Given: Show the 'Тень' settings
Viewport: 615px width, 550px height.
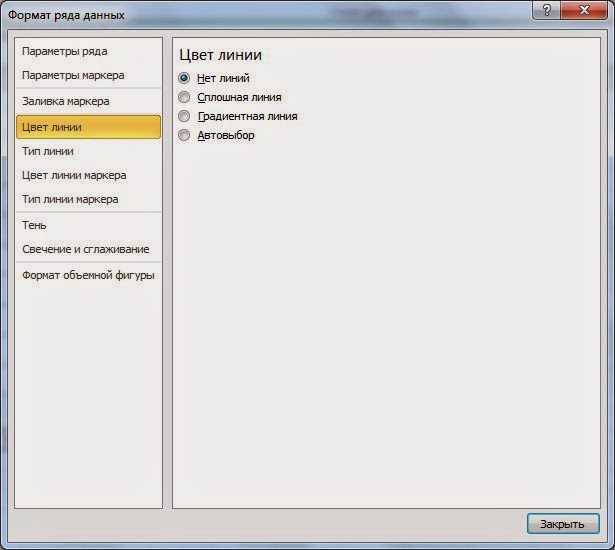Looking at the screenshot, I should pyautogui.click(x=89, y=225).
